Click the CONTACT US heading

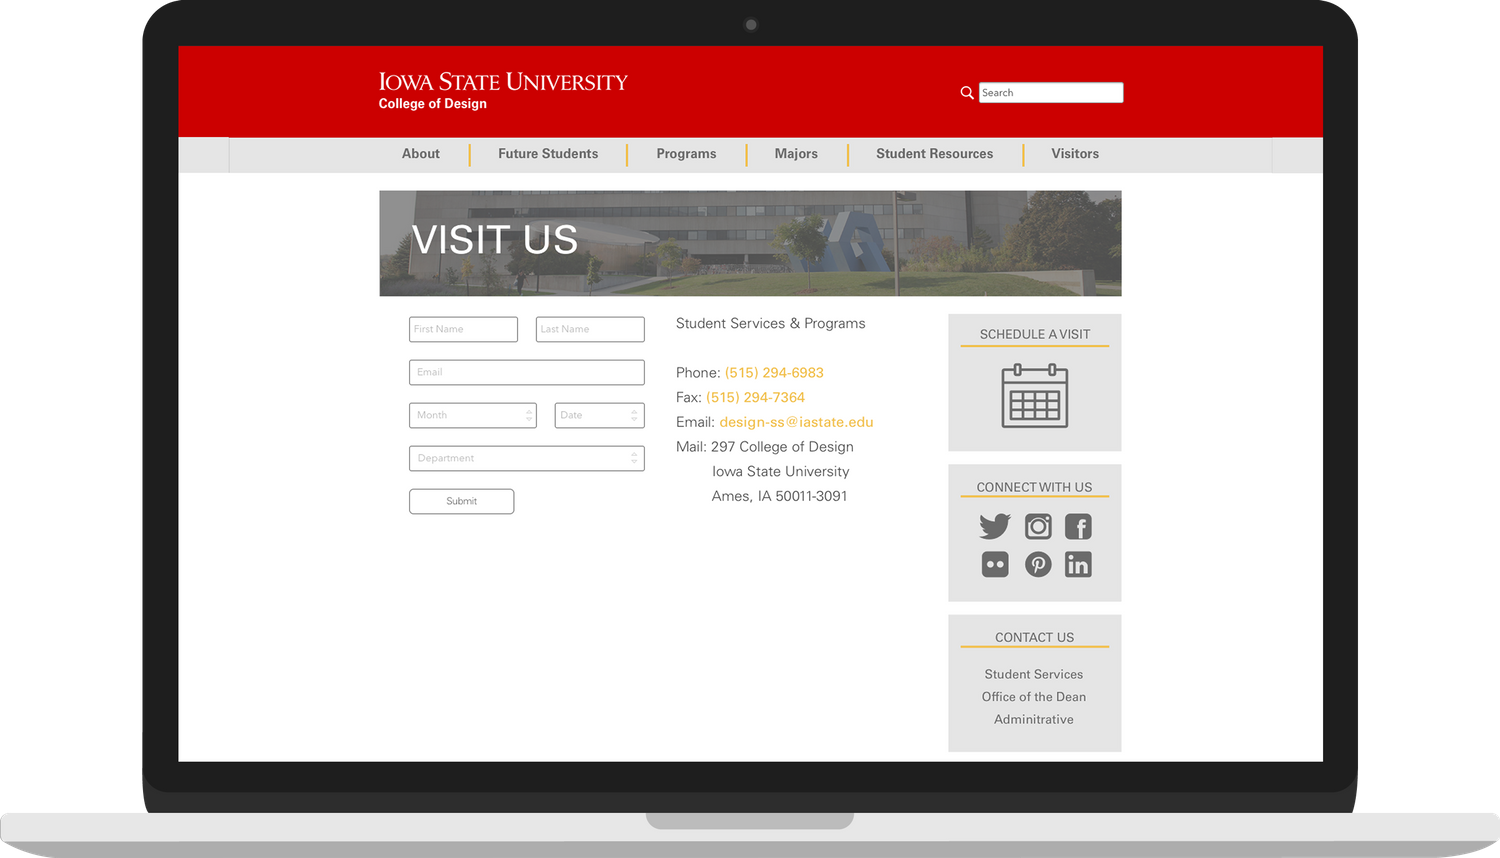click(1035, 637)
